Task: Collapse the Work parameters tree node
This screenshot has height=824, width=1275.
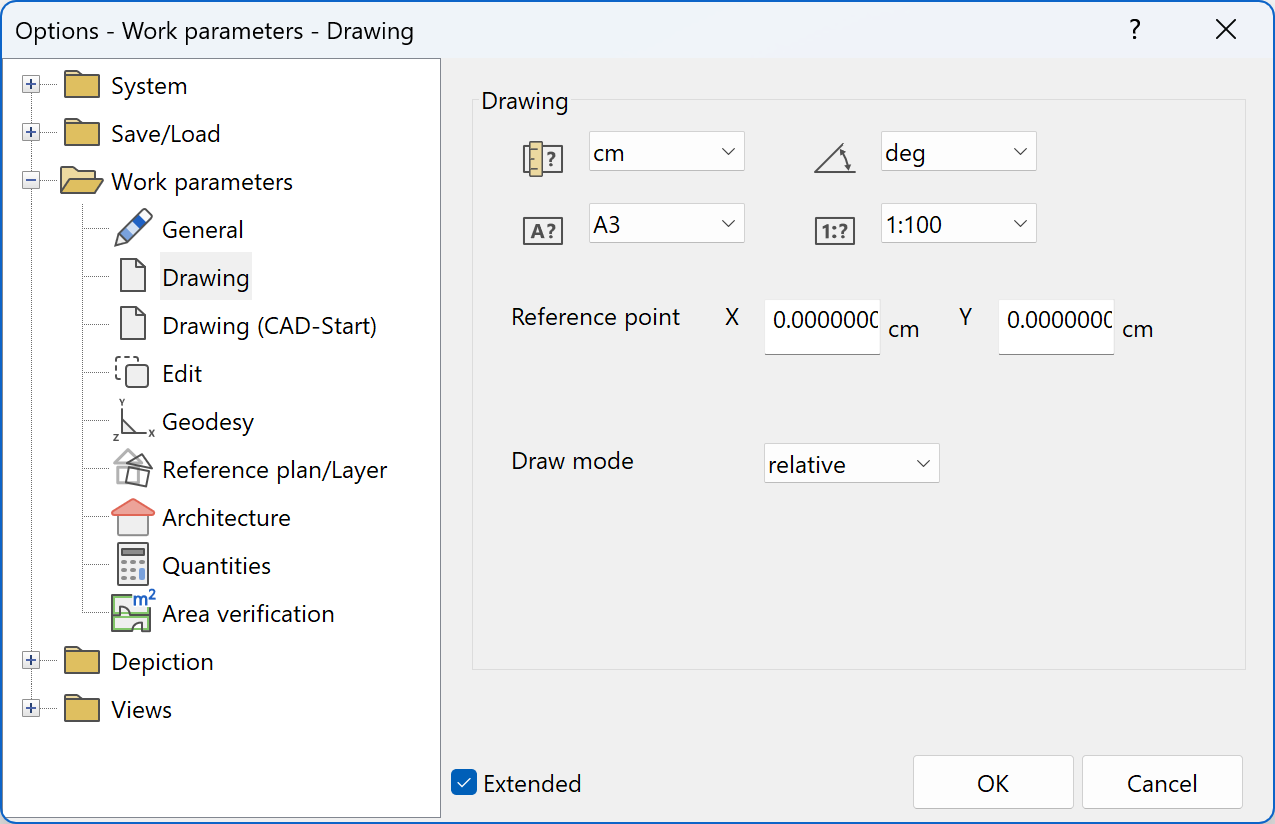Action: [31, 180]
